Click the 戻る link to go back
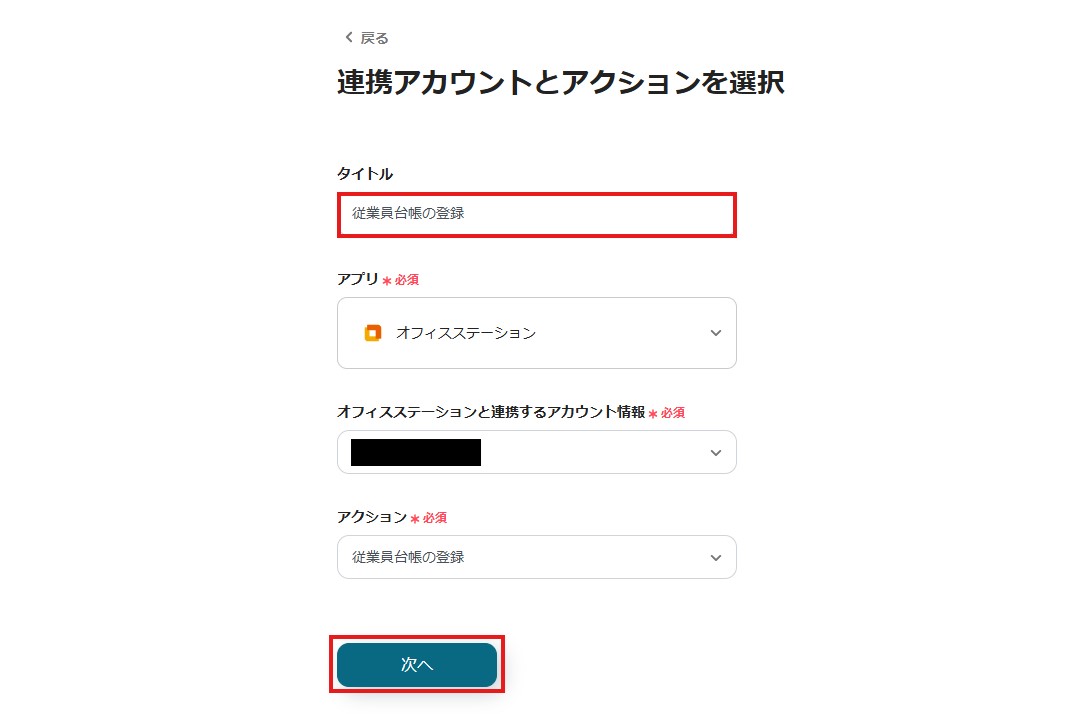The image size is (1082, 714). point(372,37)
